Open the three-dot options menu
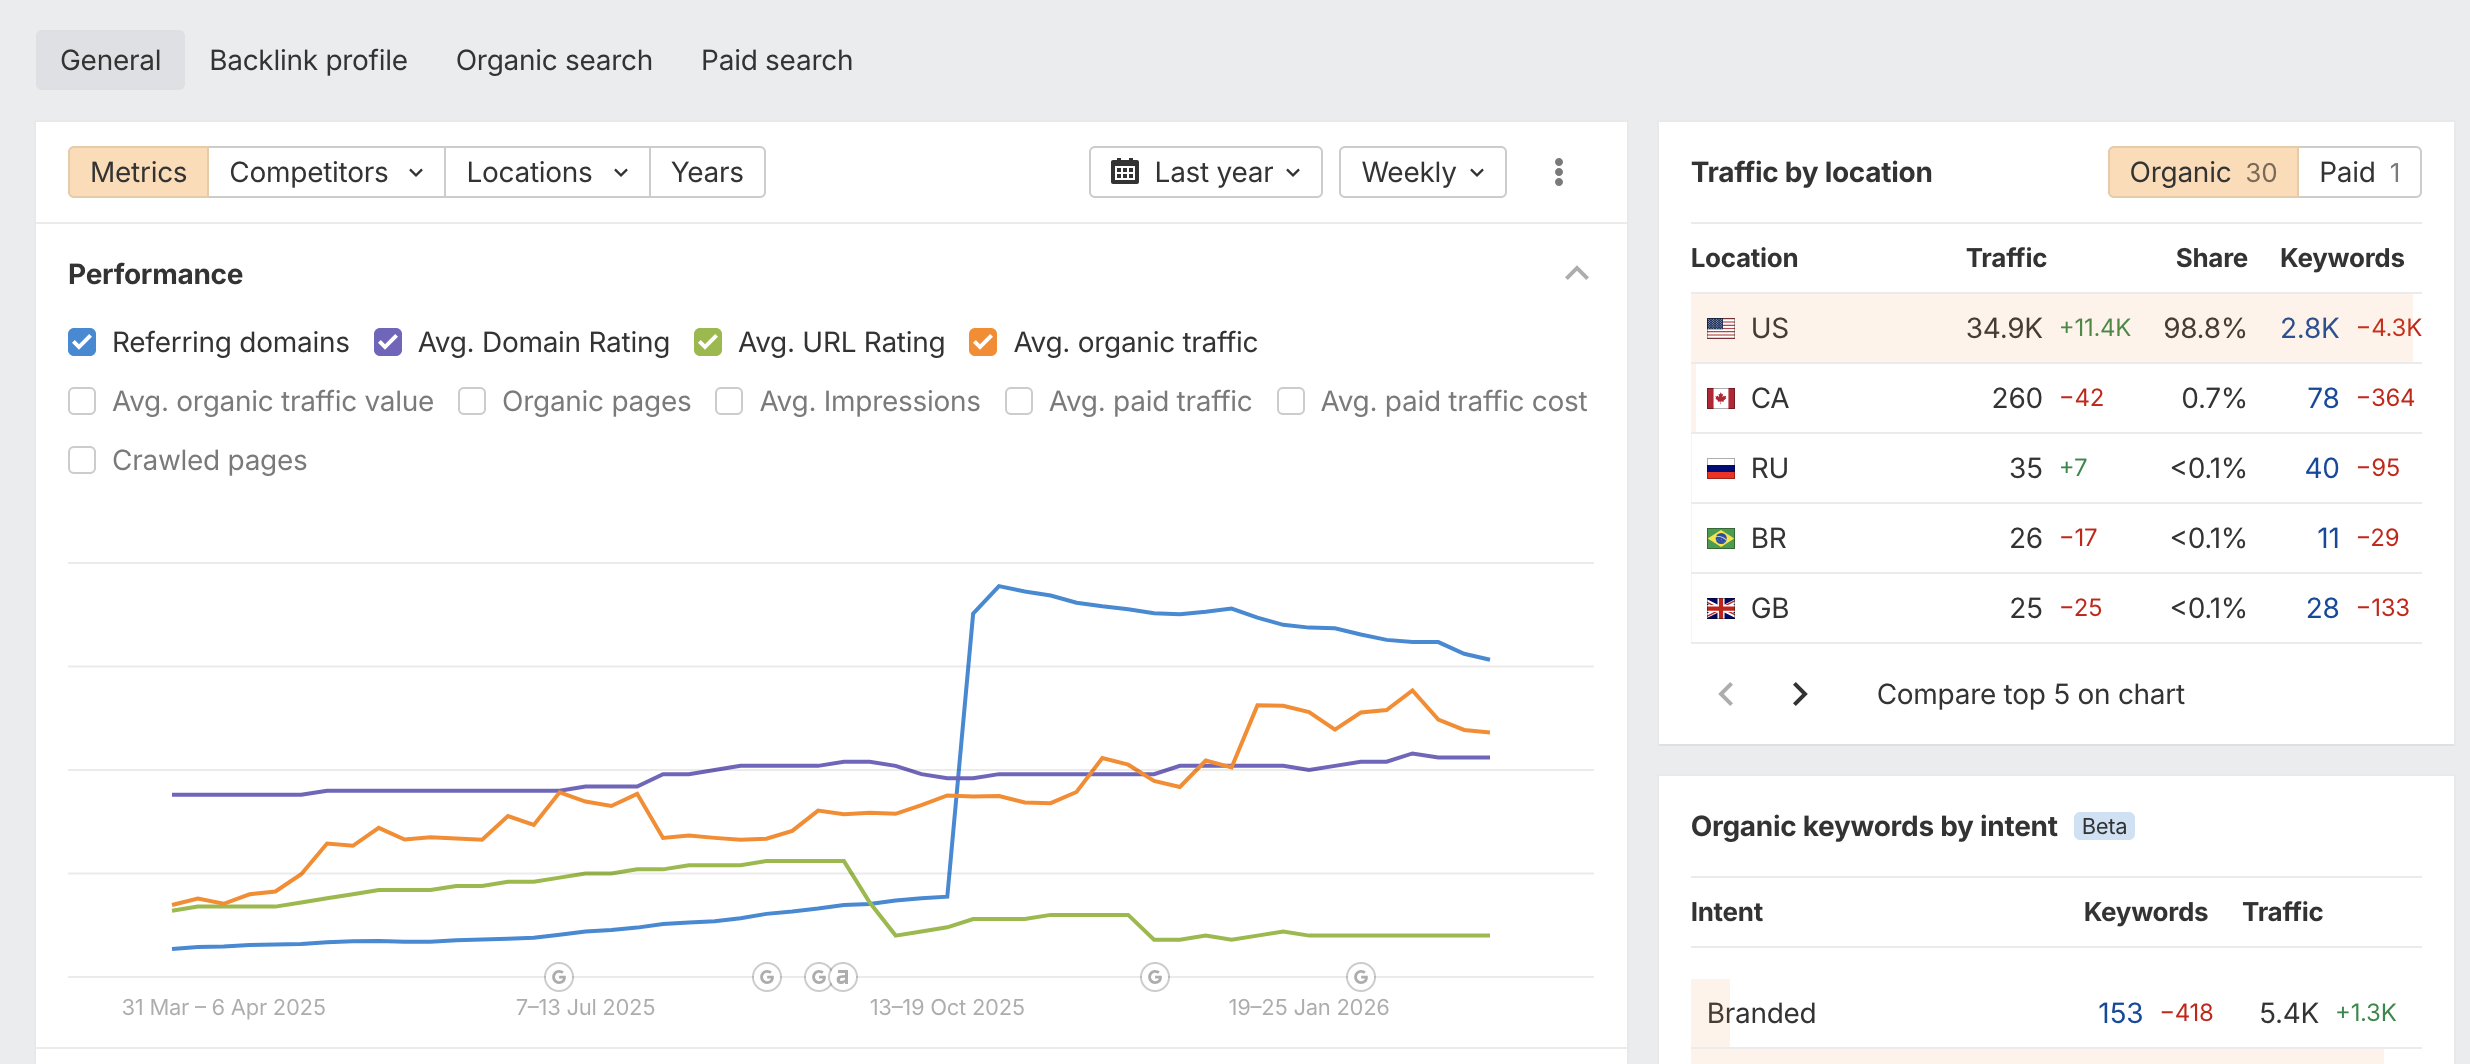The image size is (2470, 1064). click(x=1558, y=172)
